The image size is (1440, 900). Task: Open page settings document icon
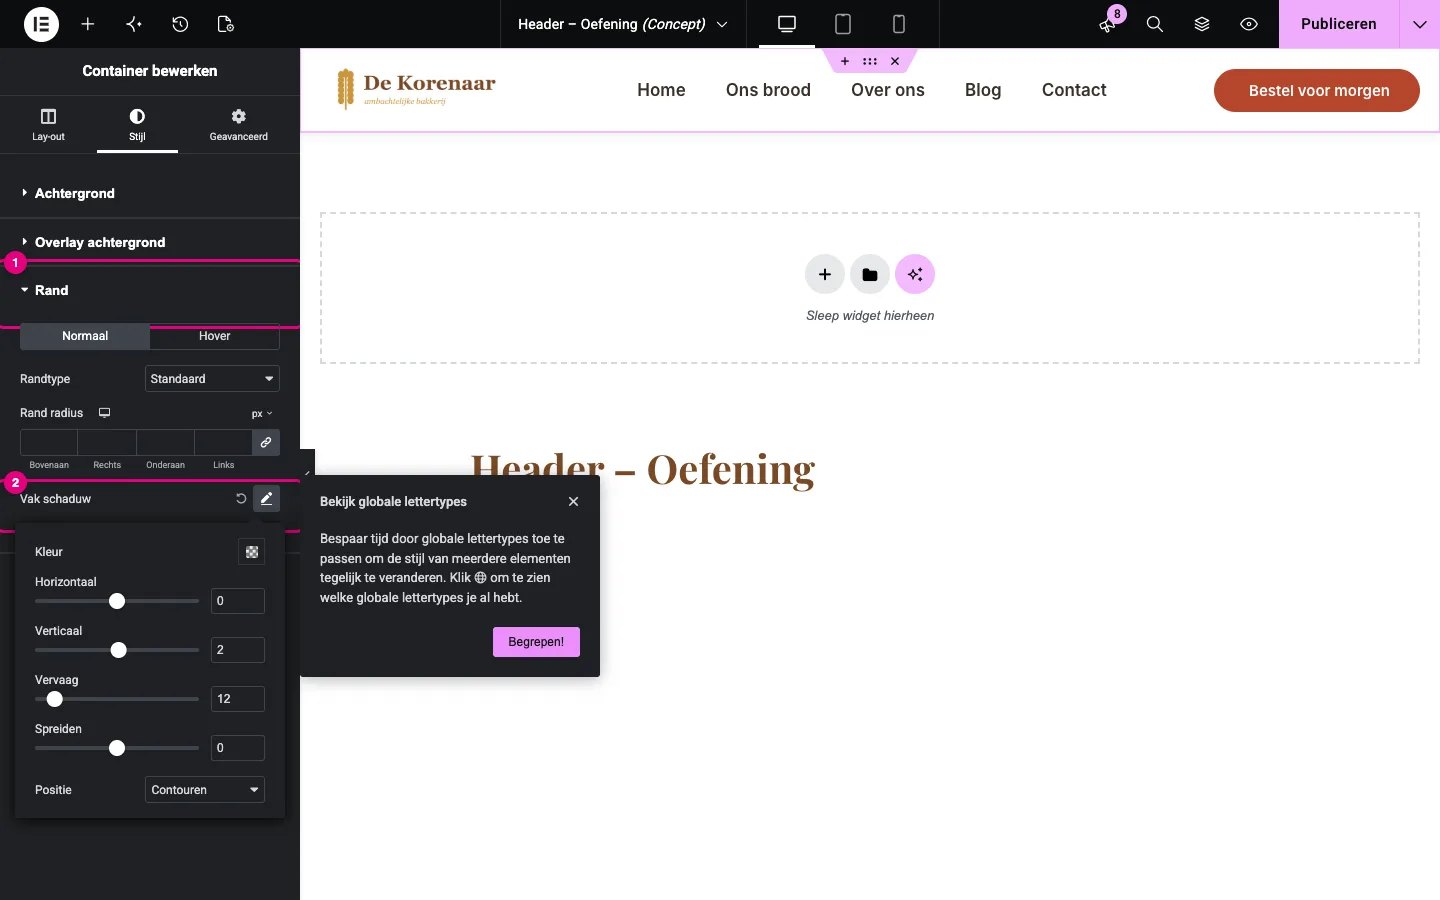coord(226,24)
